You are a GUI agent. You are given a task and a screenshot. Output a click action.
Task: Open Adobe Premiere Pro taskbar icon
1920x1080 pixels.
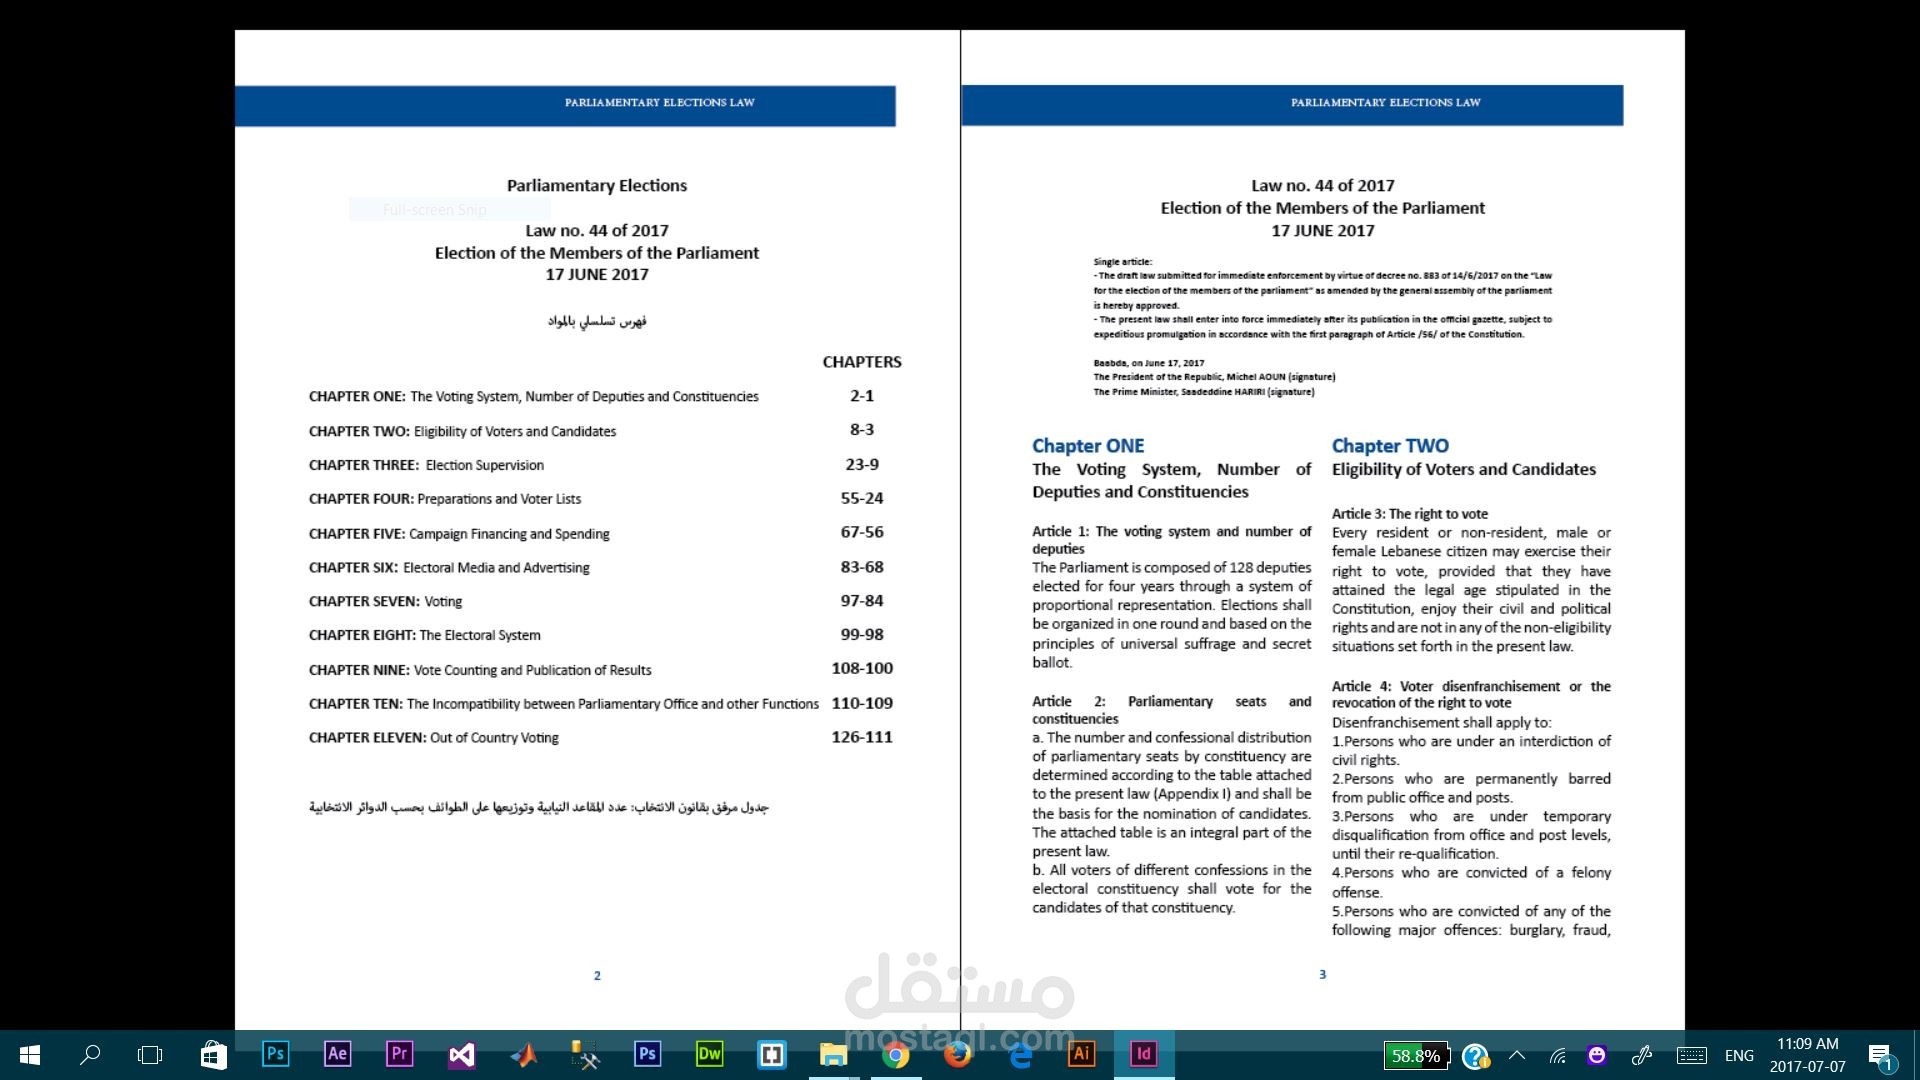[x=399, y=1054]
